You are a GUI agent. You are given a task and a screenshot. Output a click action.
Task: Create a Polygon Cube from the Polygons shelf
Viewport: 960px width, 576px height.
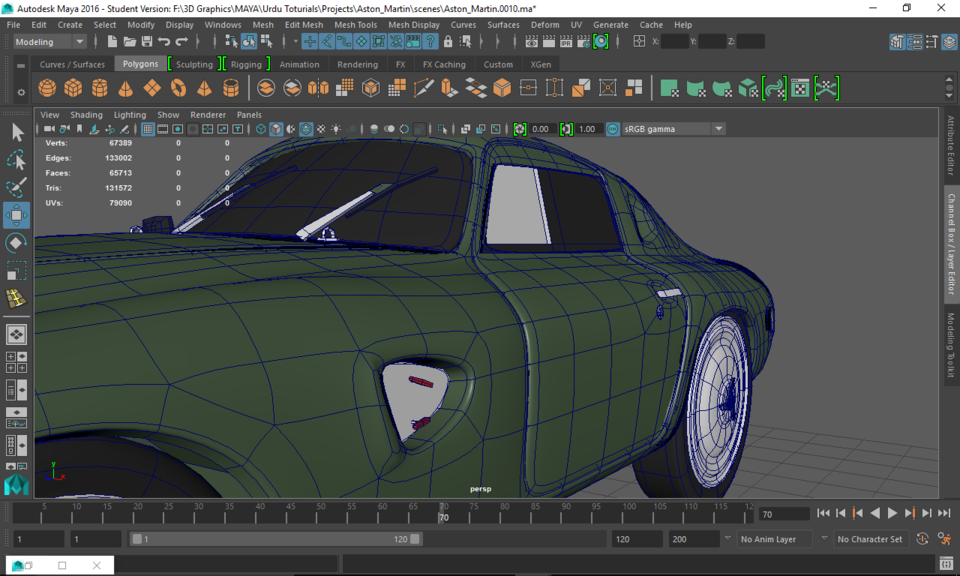click(x=73, y=88)
